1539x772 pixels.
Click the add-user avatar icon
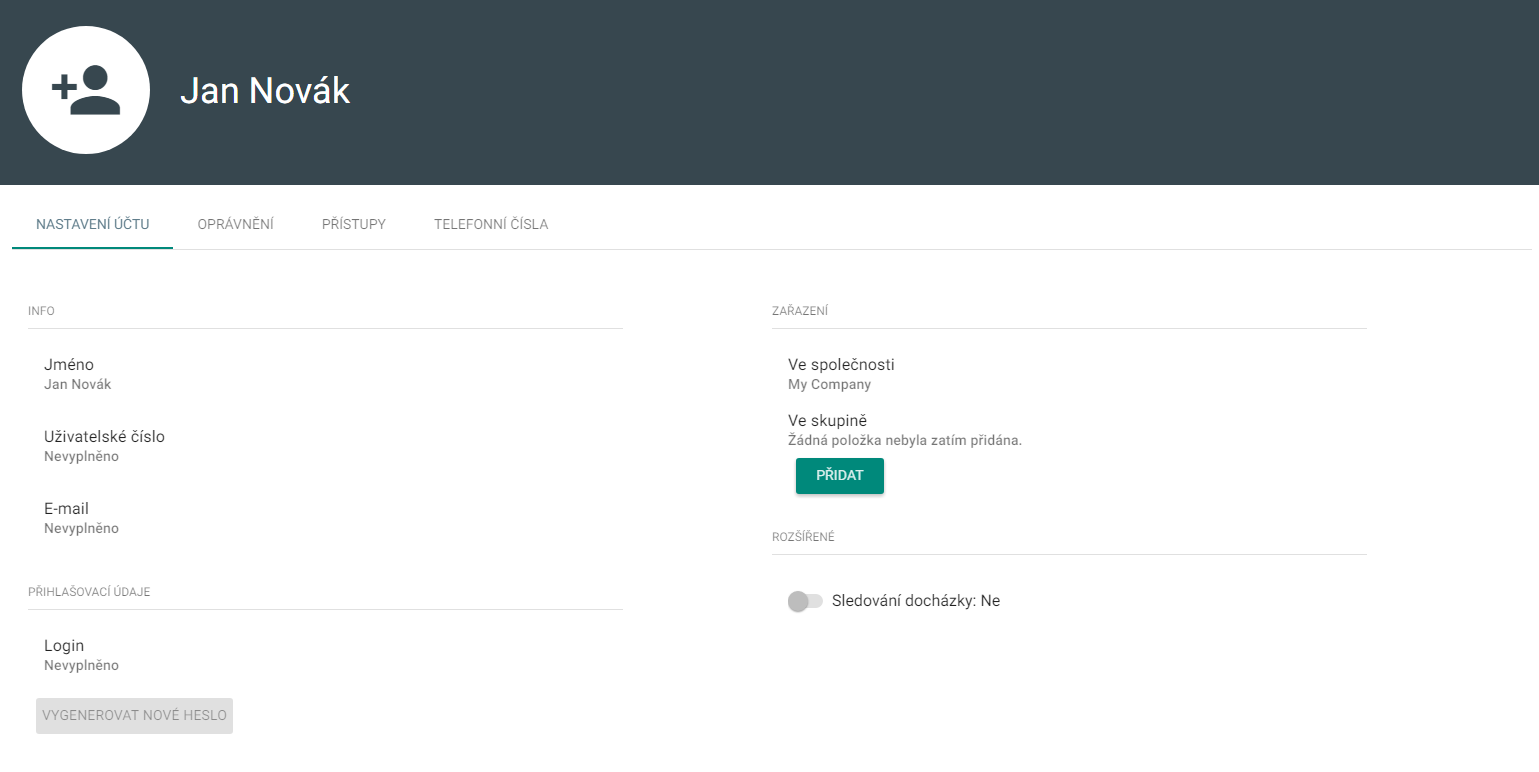point(86,90)
